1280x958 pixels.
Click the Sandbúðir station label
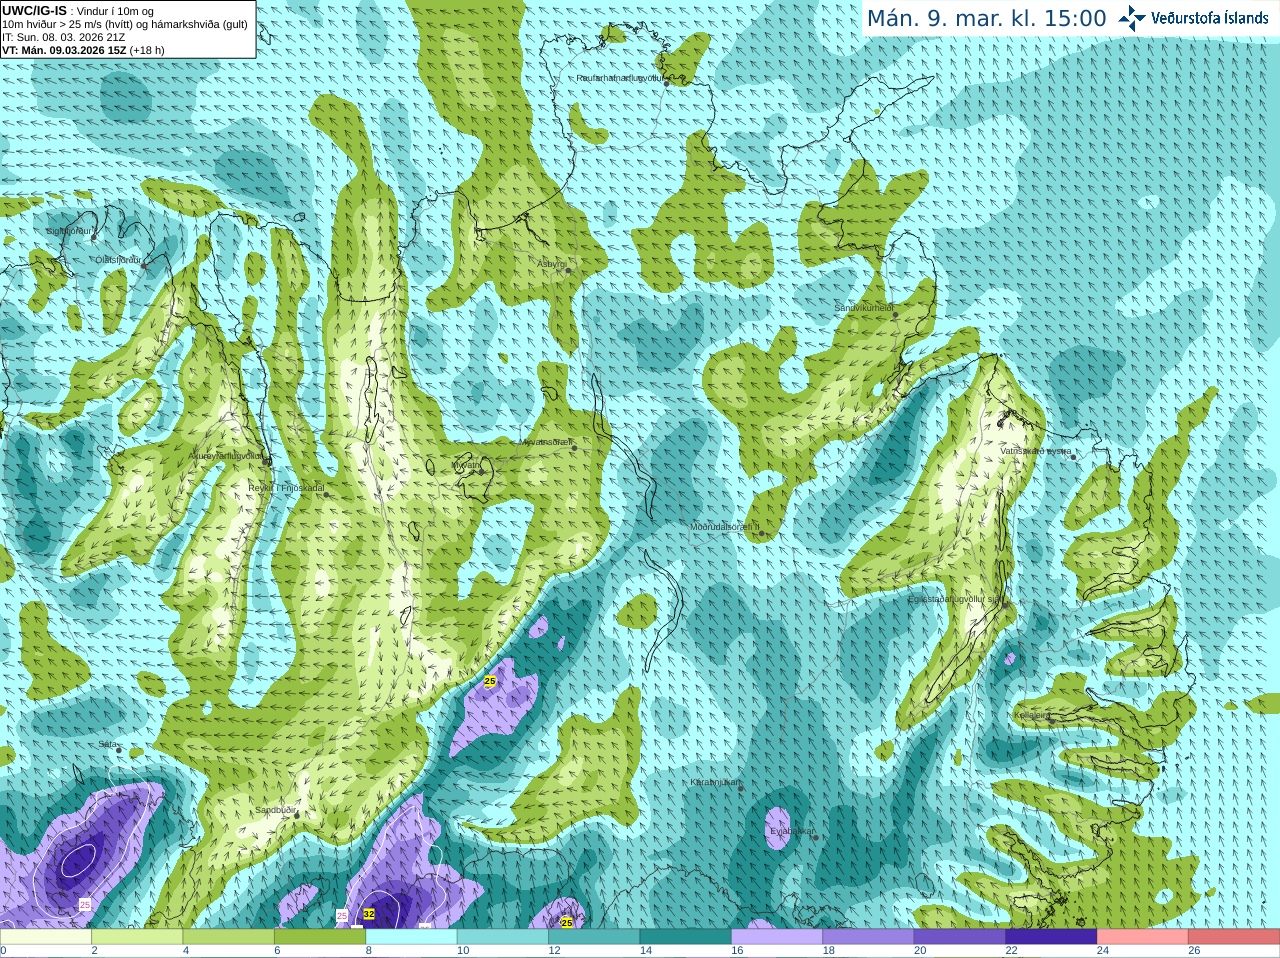(x=274, y=810)
